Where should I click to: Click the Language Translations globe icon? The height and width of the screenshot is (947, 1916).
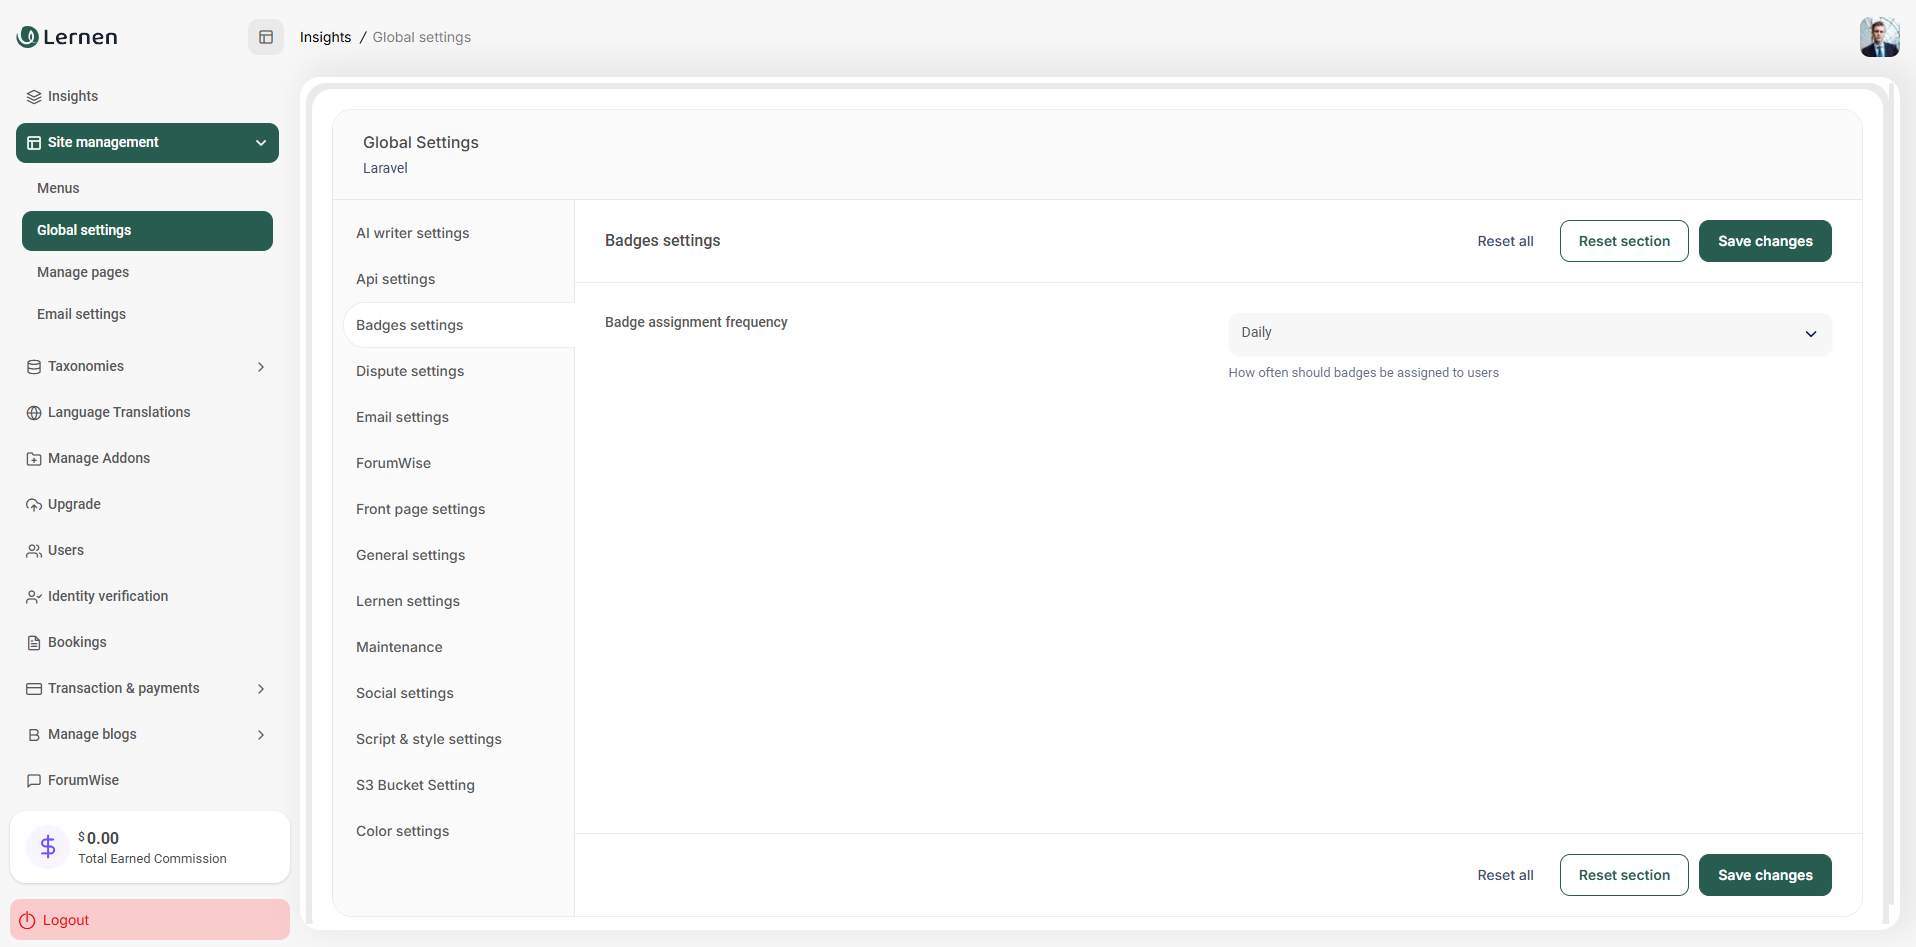click(x=34, y=413)
